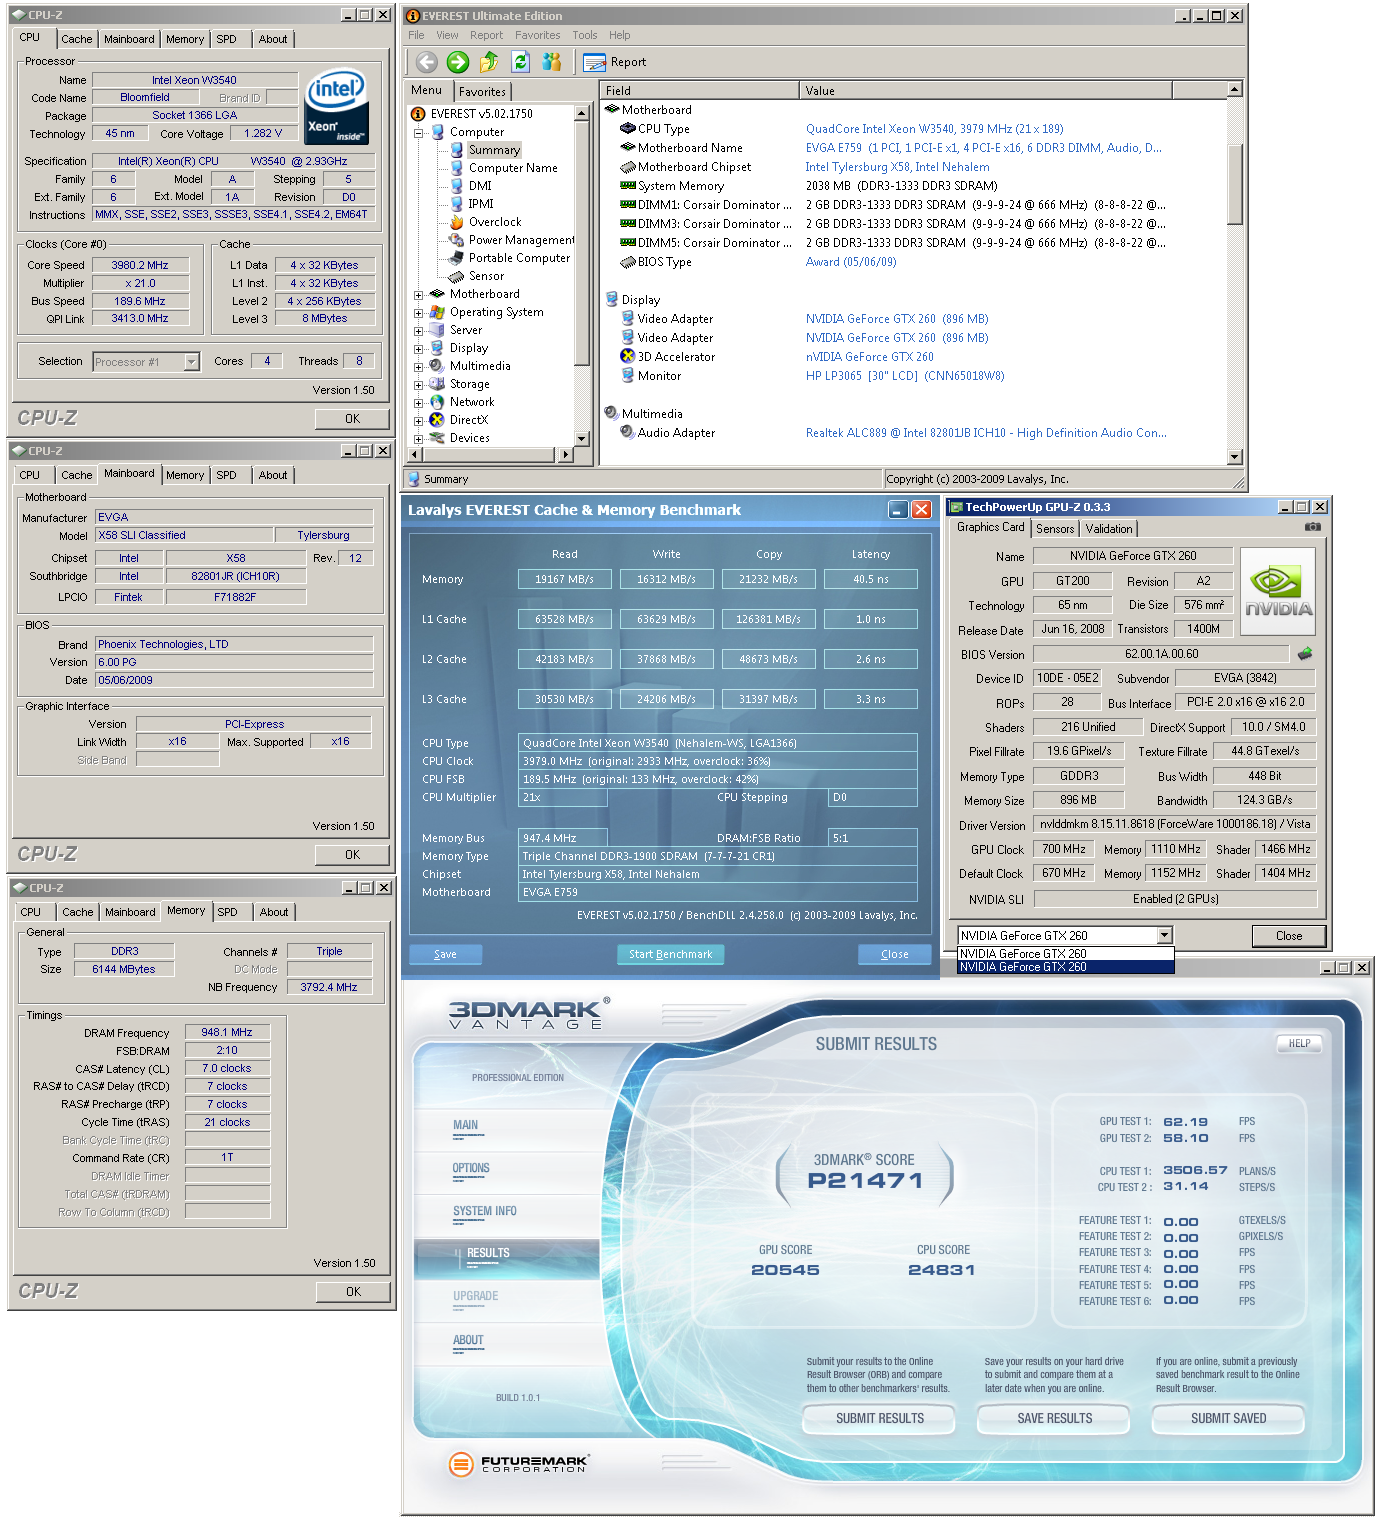Select Summary node in EVEREST tree

[x=494, y=150]
